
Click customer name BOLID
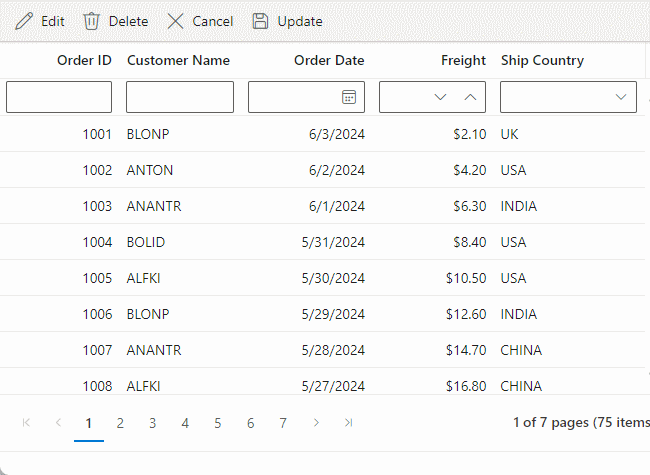coord(146,242)
